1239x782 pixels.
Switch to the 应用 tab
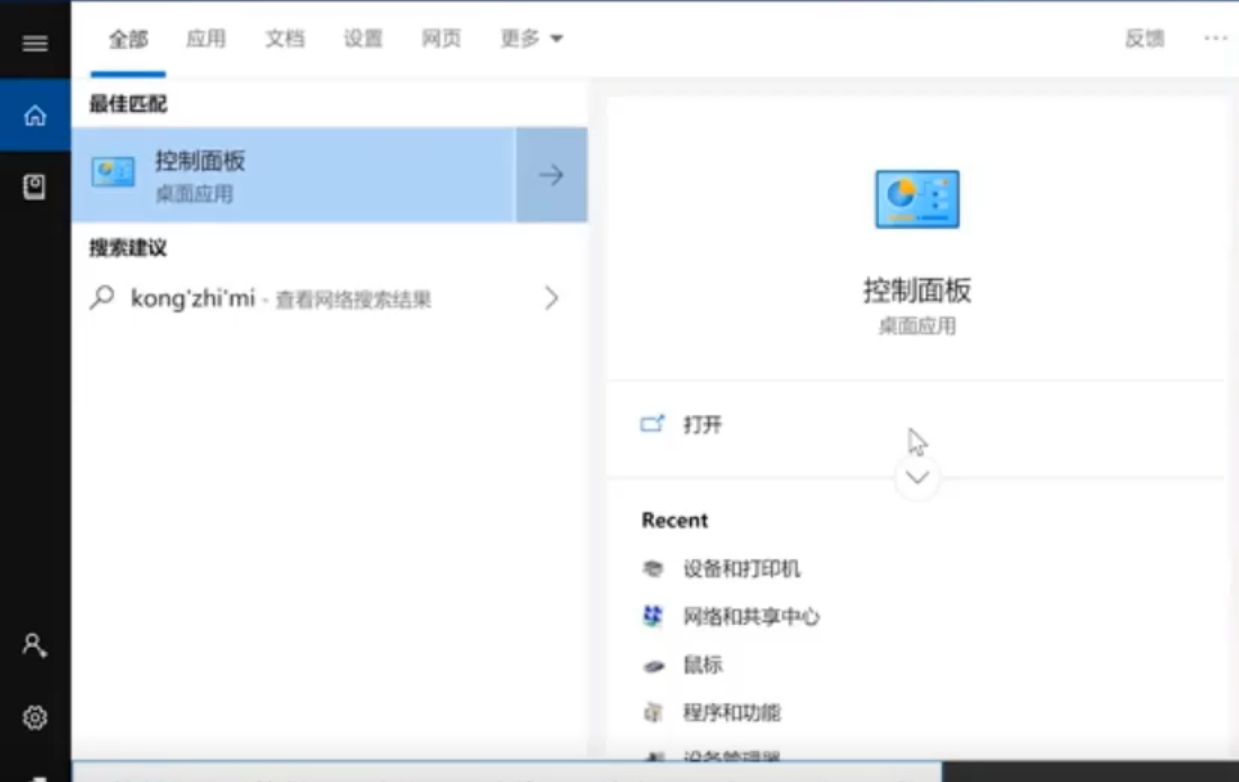206,39
